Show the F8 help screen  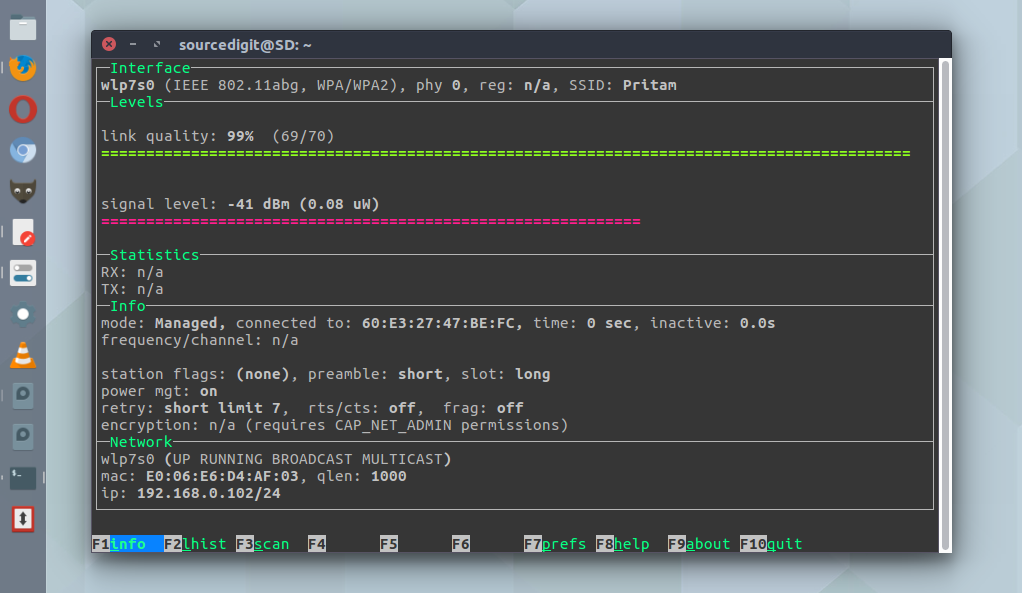click(623, 544)
